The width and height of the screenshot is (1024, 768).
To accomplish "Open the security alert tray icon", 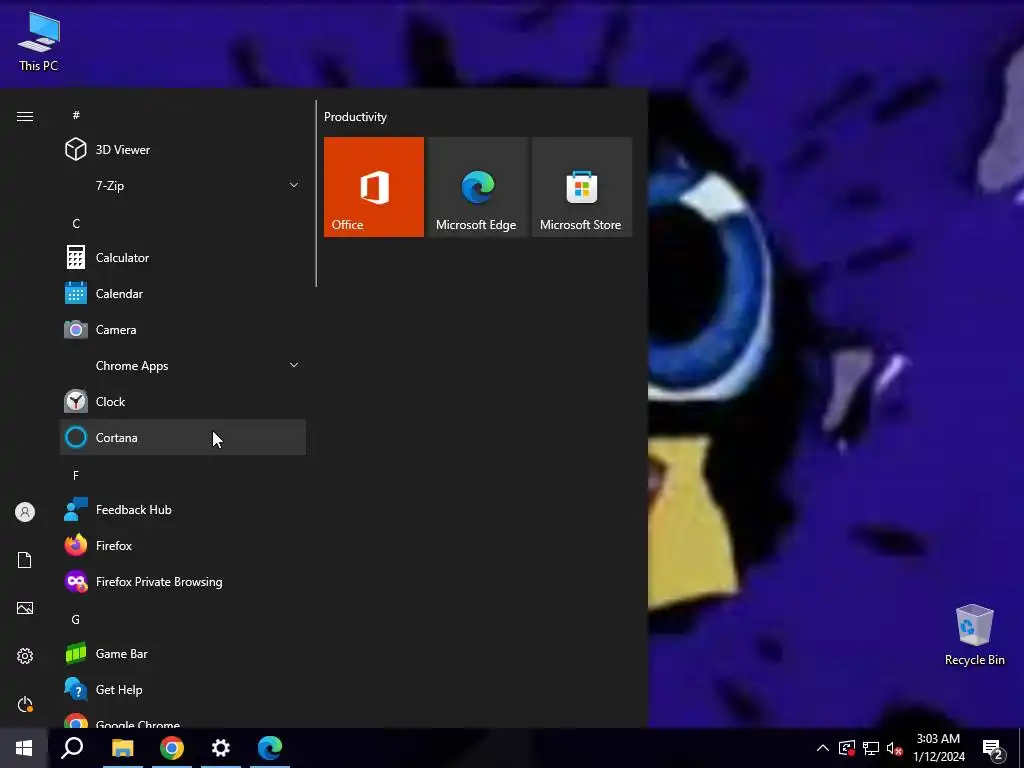I will coord(847,748).
